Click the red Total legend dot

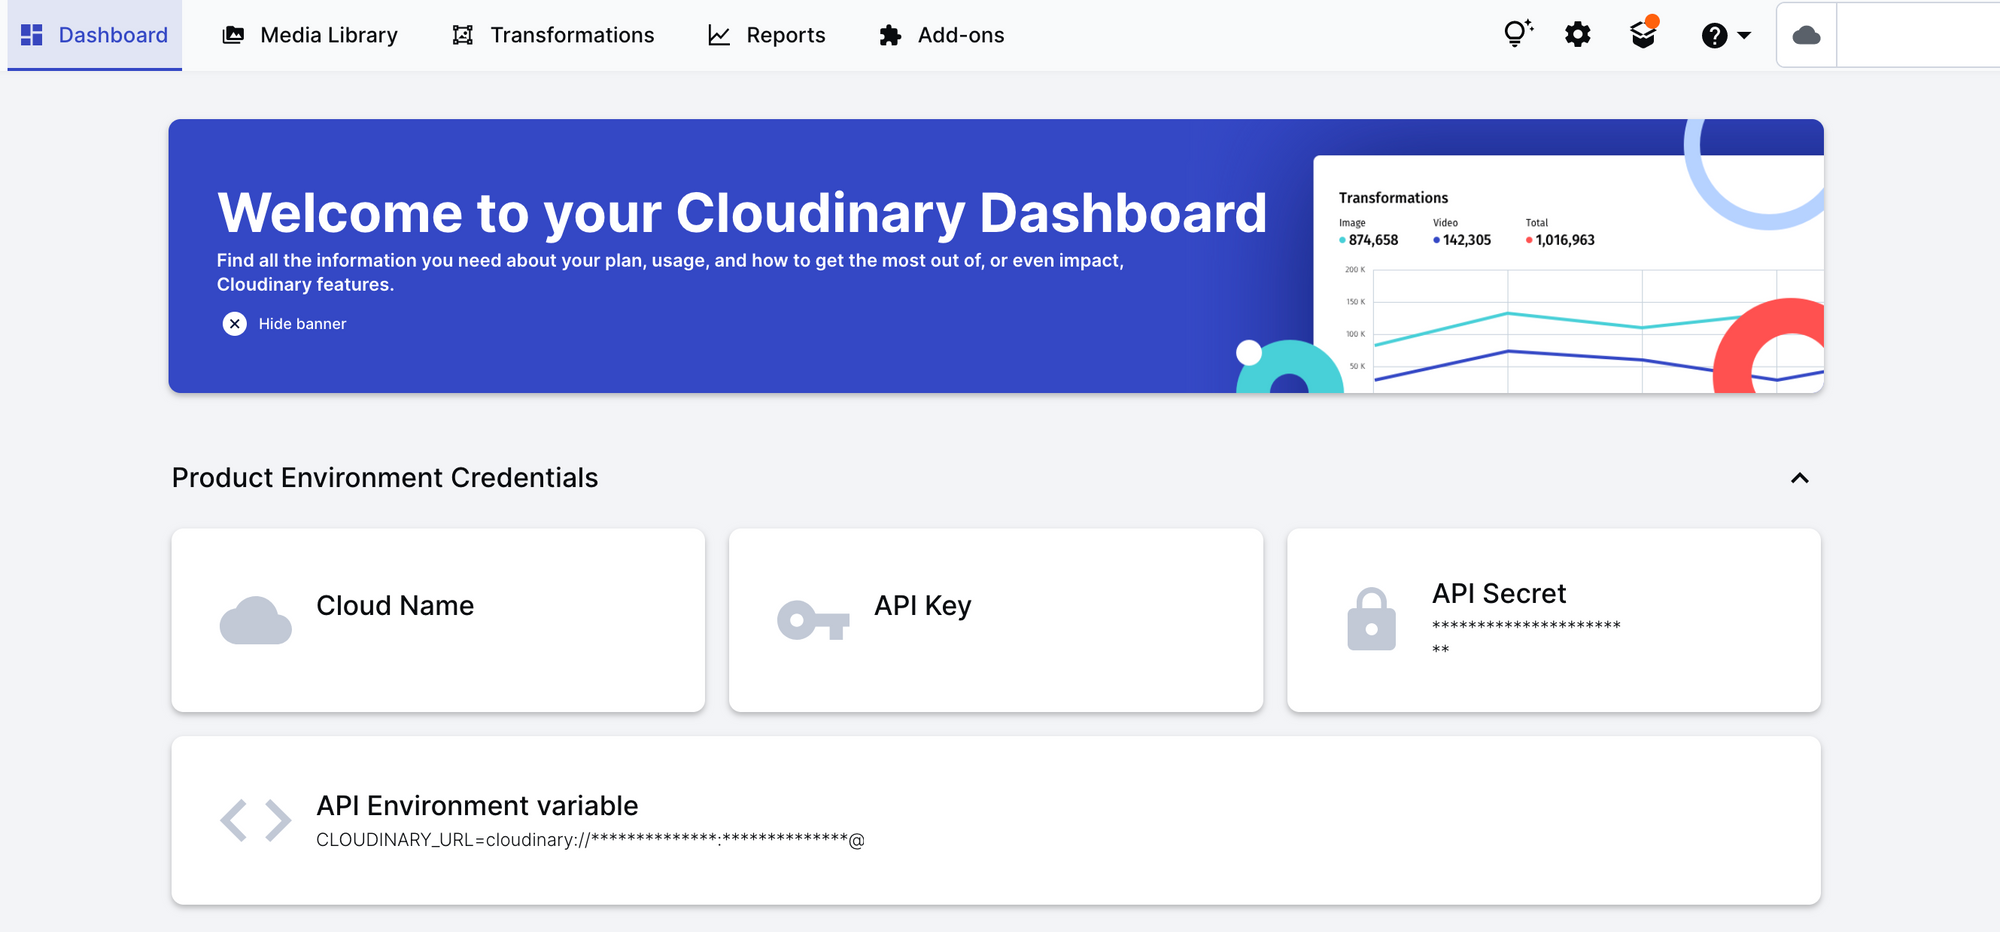pyautogui.click(x=1528, y=240)
